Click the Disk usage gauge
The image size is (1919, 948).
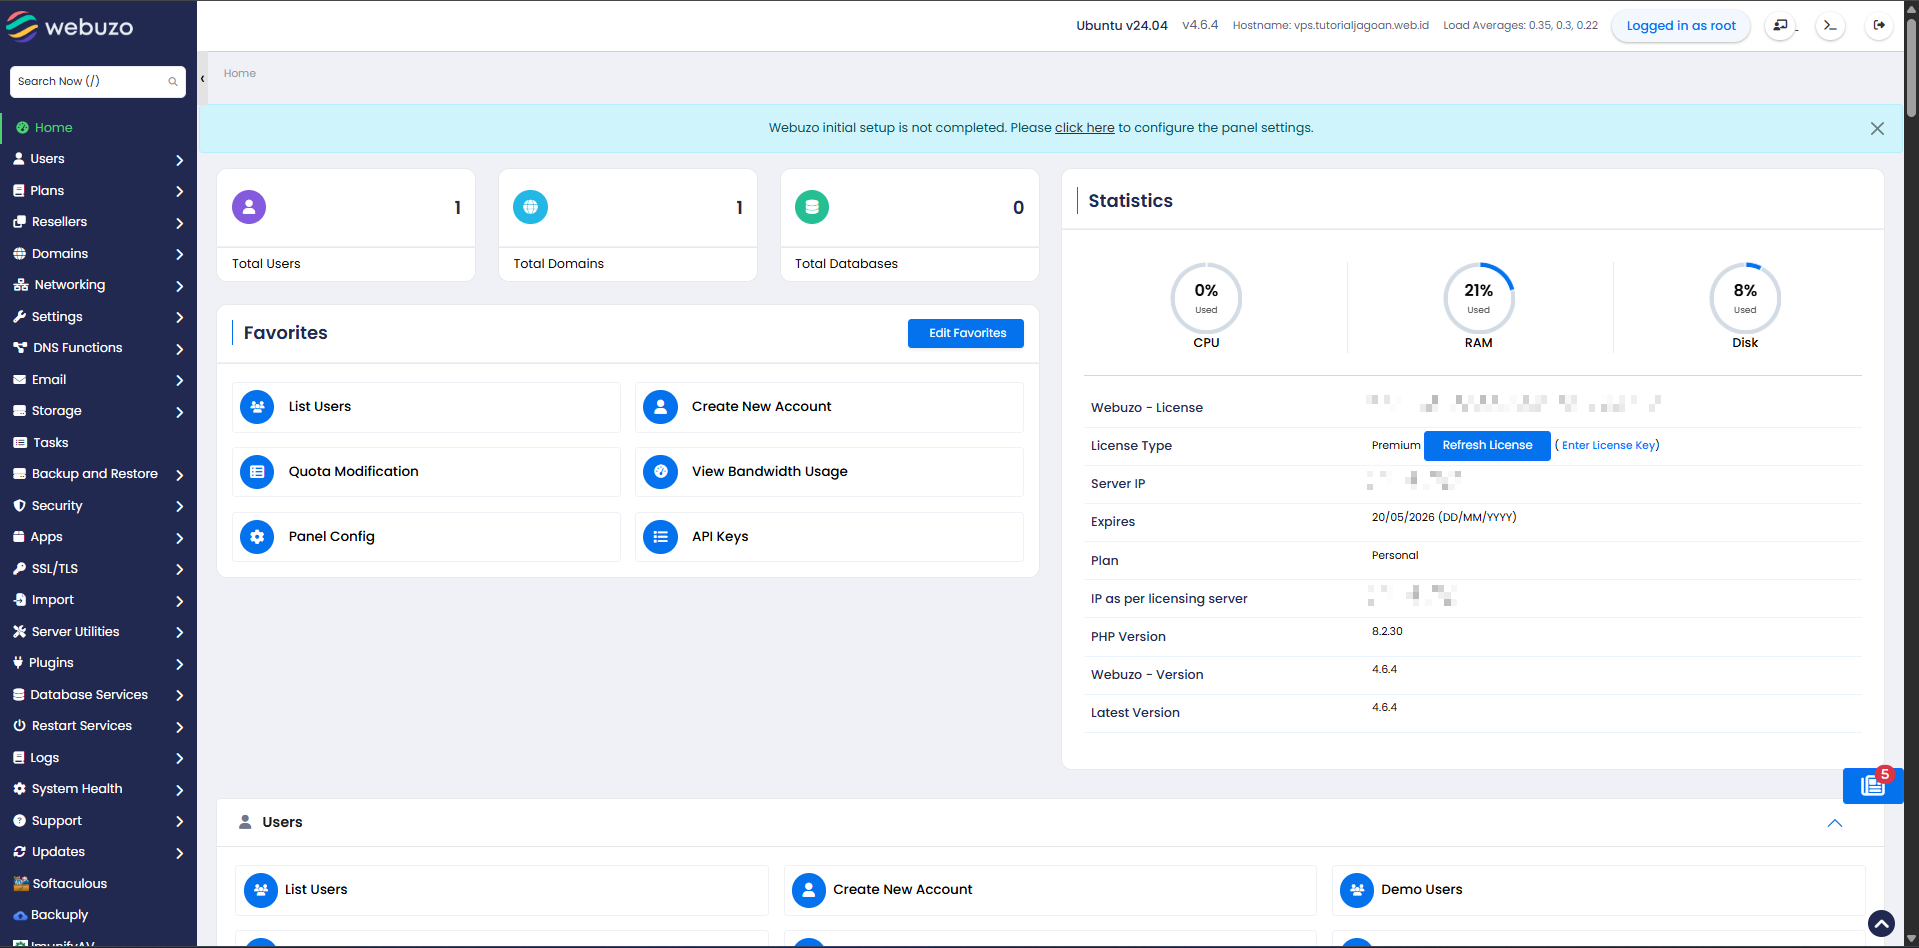tap(1745, 298)
